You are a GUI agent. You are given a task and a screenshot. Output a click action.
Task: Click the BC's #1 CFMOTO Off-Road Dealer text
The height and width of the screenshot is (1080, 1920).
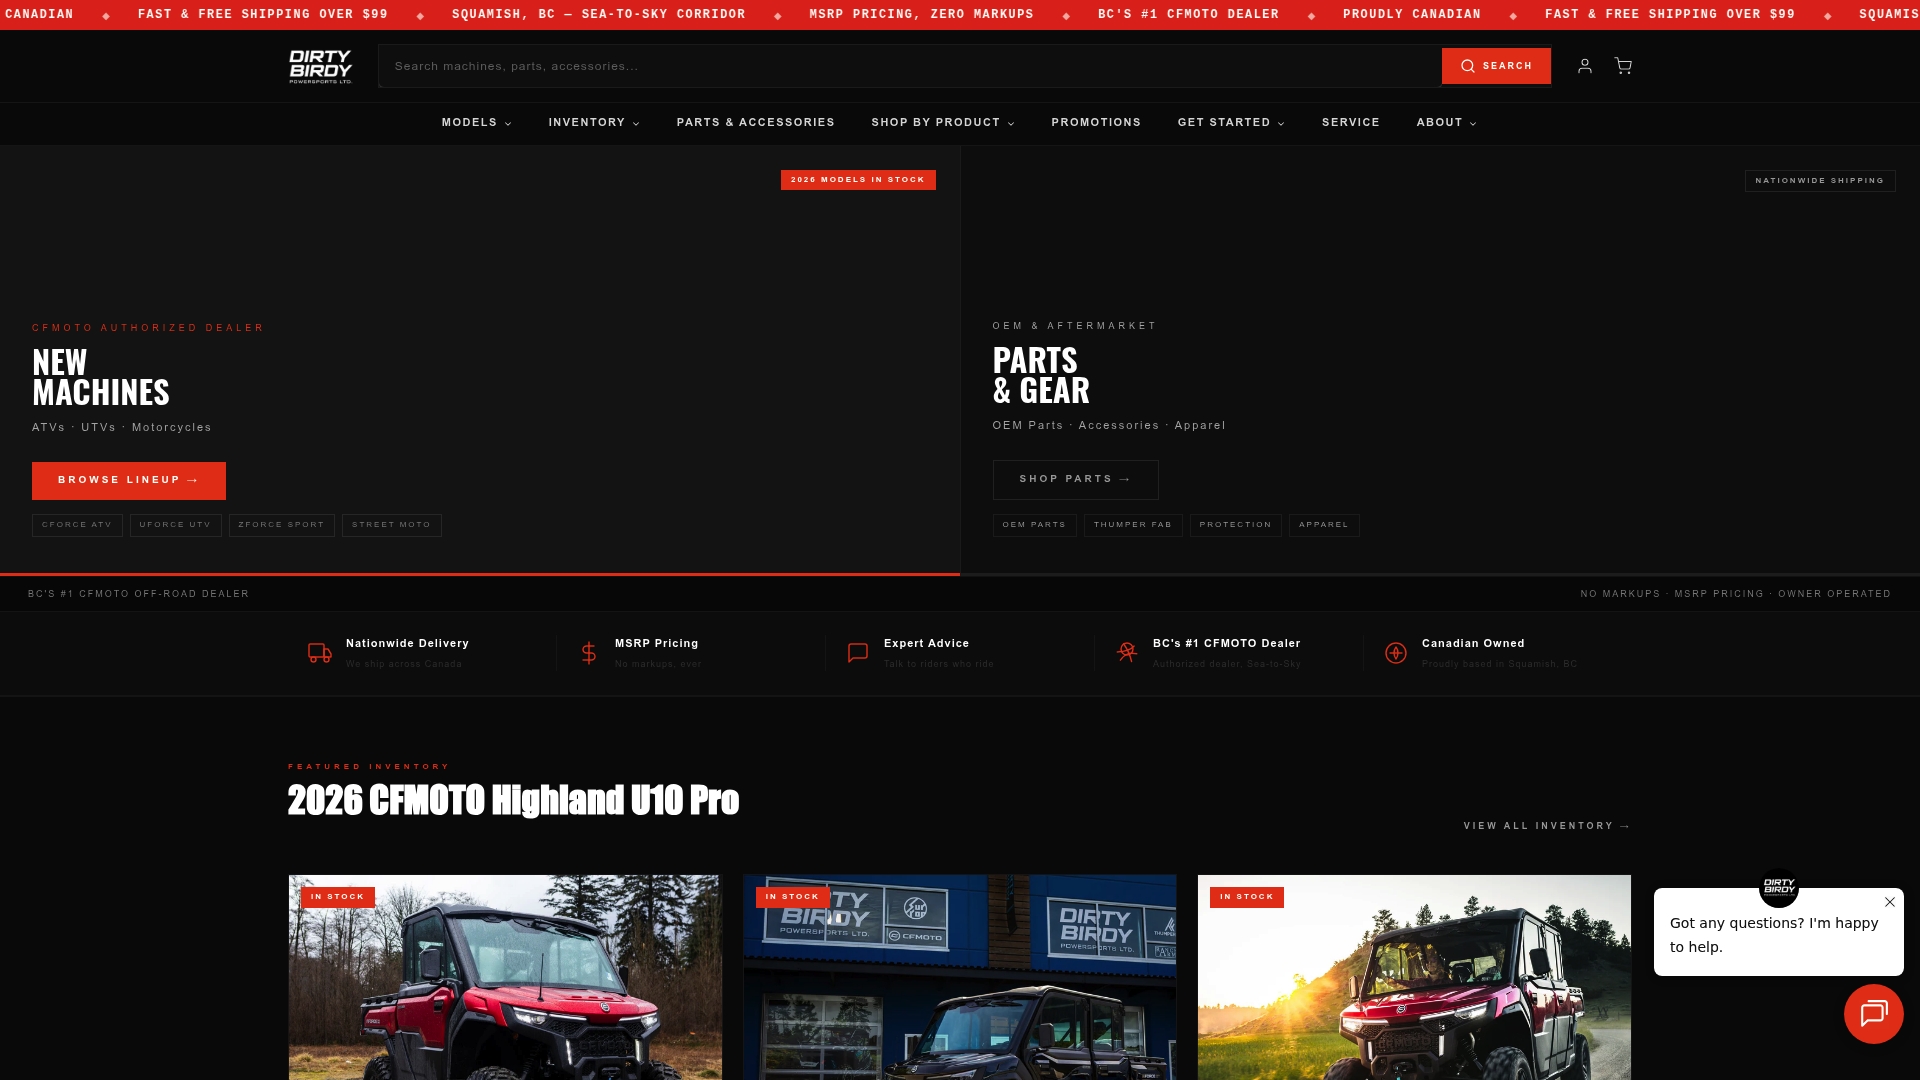(x=138, y=594)
